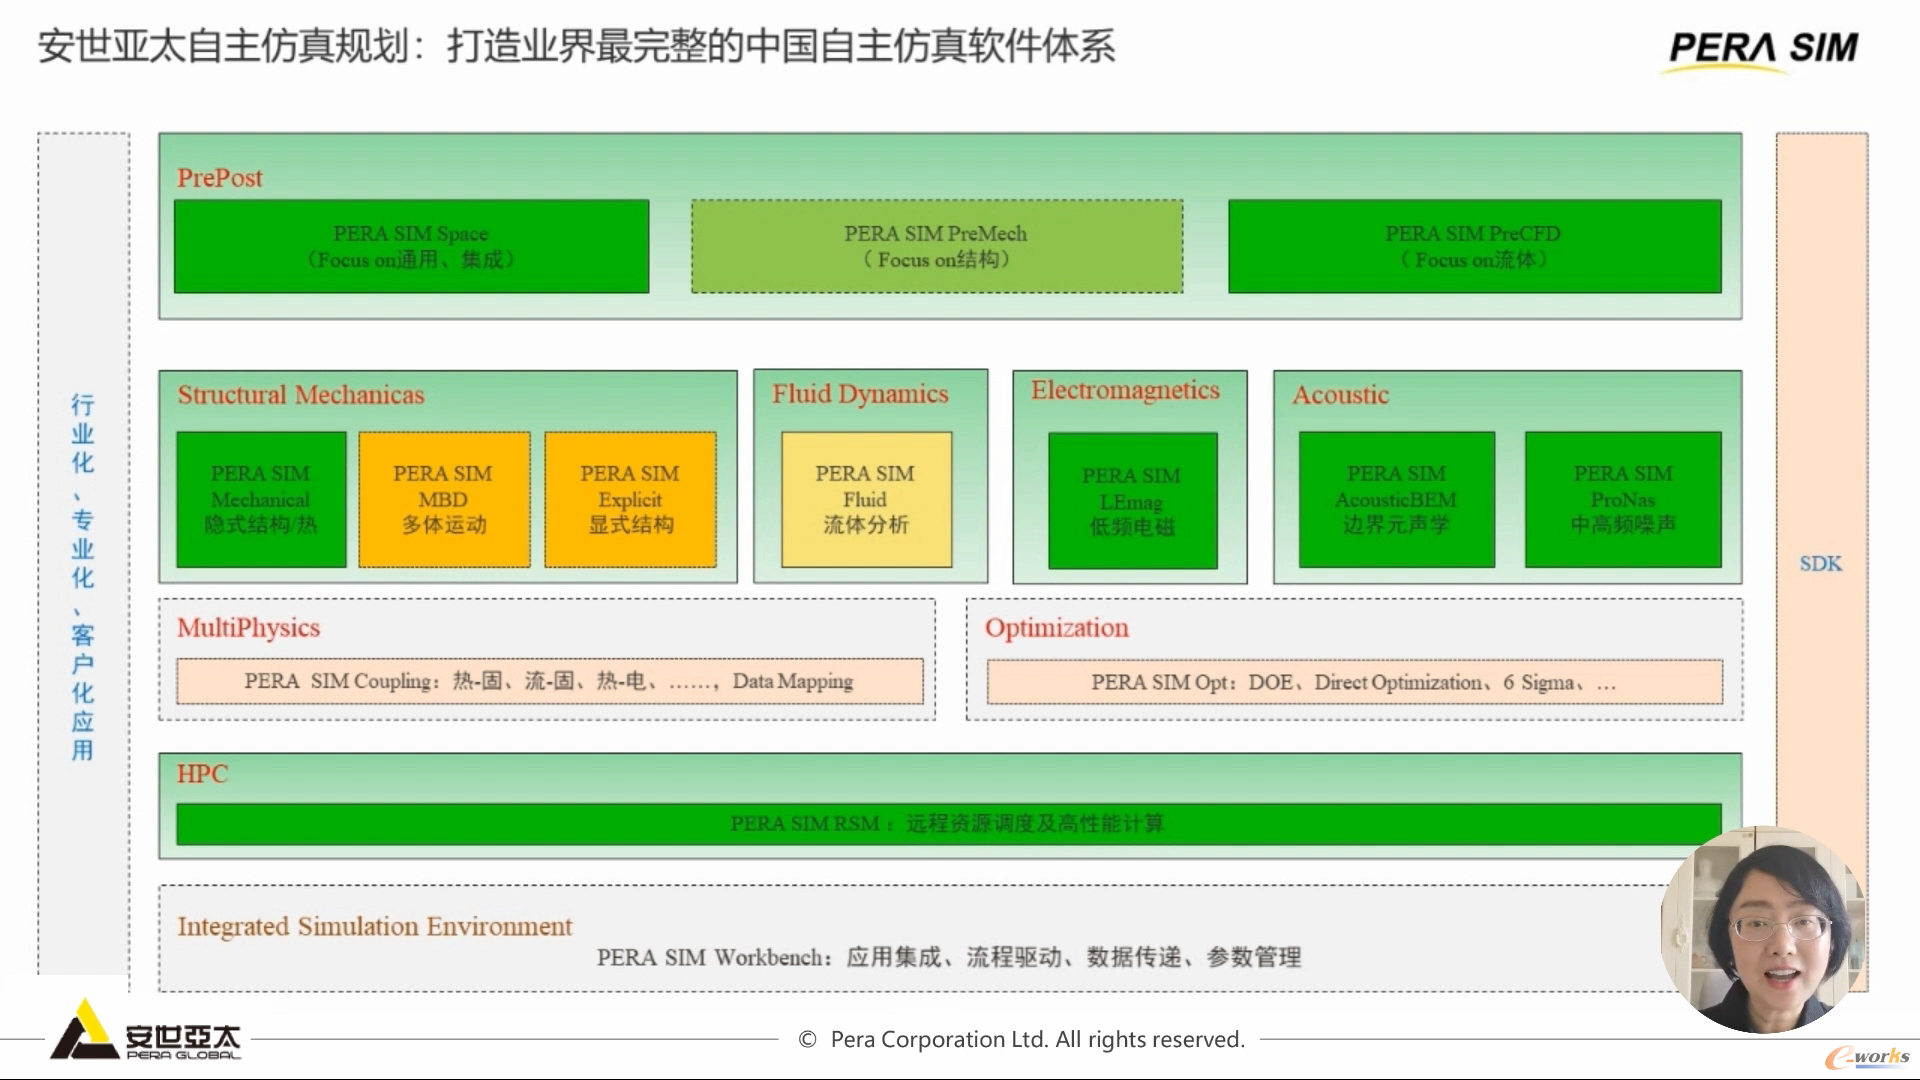Viewport: 1920px width, 1080px height.
Task: Click the PERA SIM logo
Action: [x=1763, y=50]
